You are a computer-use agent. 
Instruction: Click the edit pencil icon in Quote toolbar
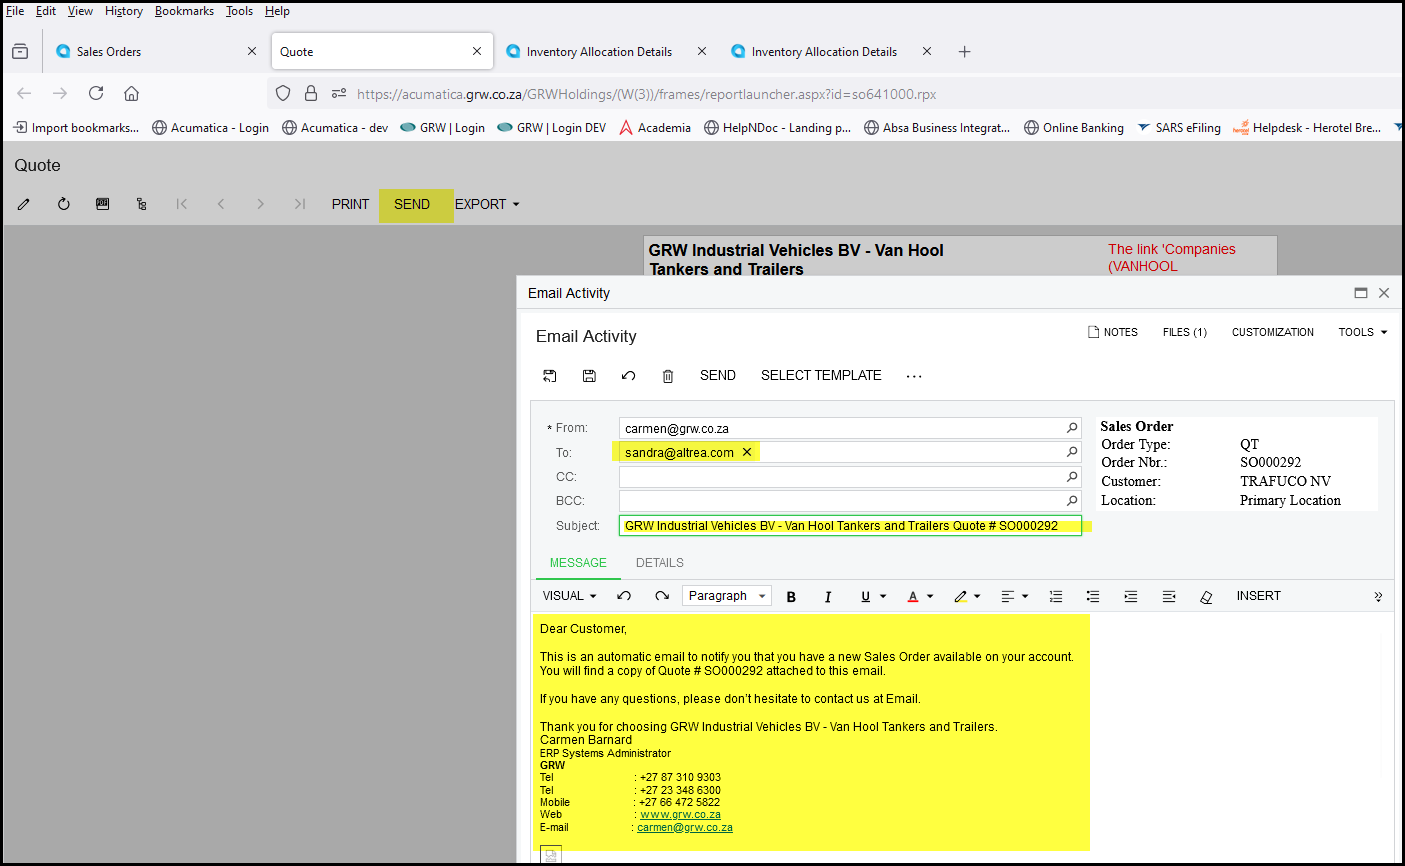(x=24, y=204)
